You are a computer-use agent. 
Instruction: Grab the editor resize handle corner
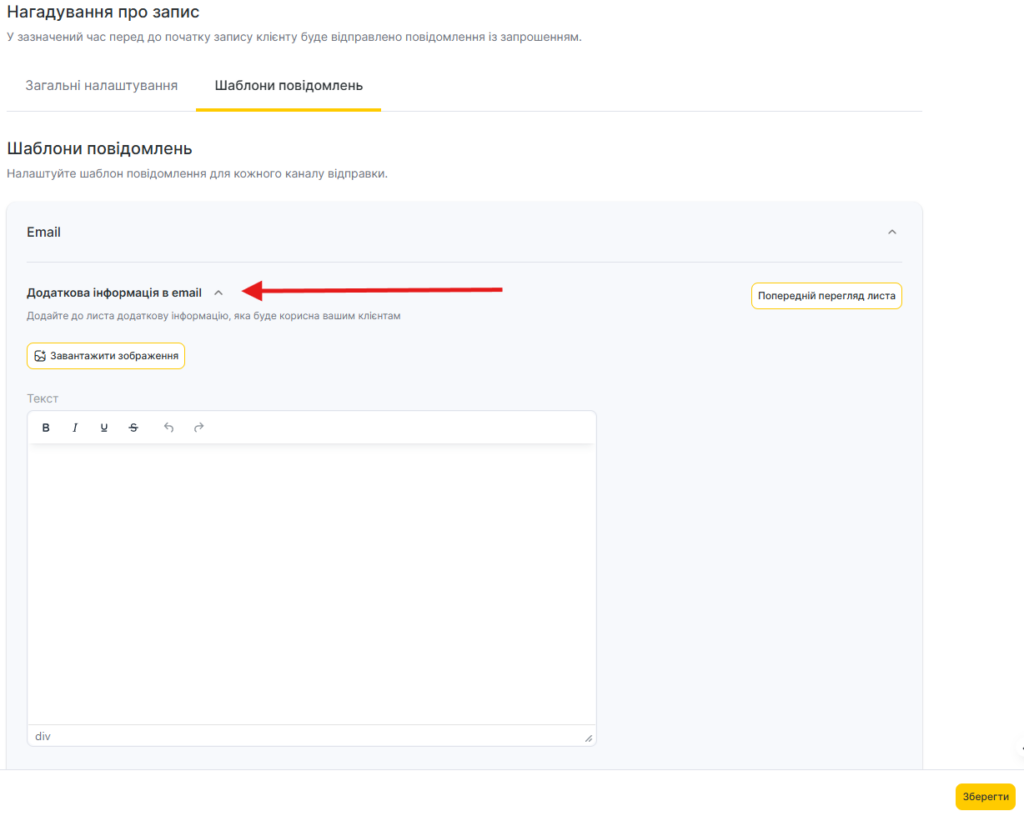pyautogui.click(x=588, y=738)
